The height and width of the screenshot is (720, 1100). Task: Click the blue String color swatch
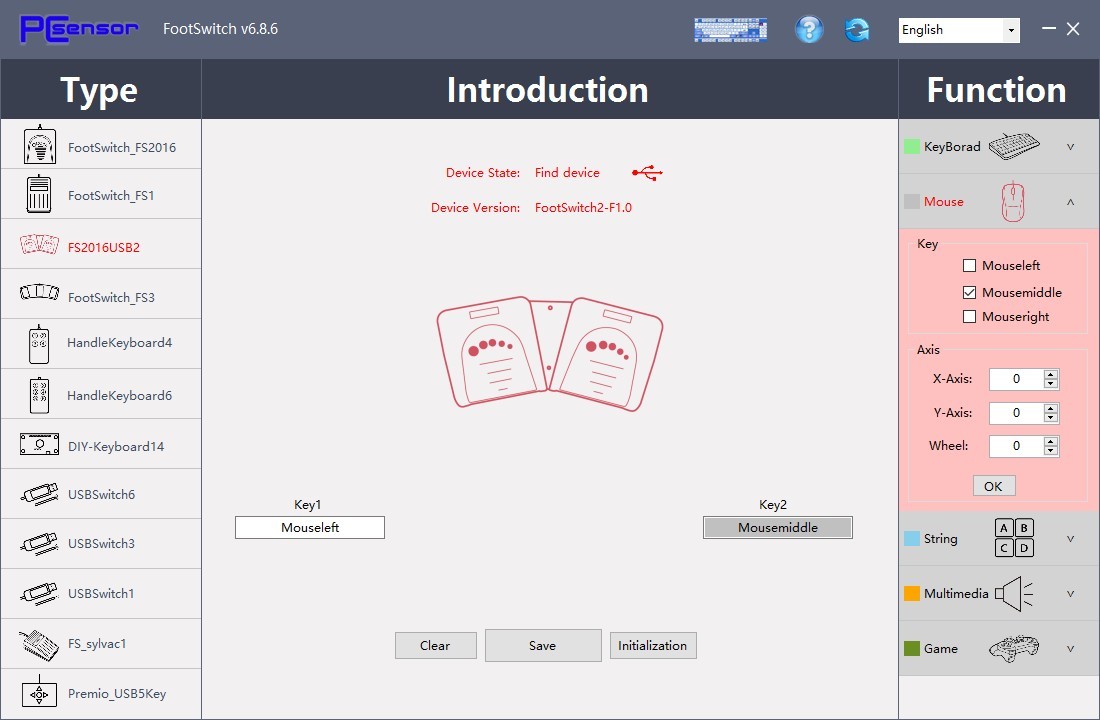(x=912, y=539)
